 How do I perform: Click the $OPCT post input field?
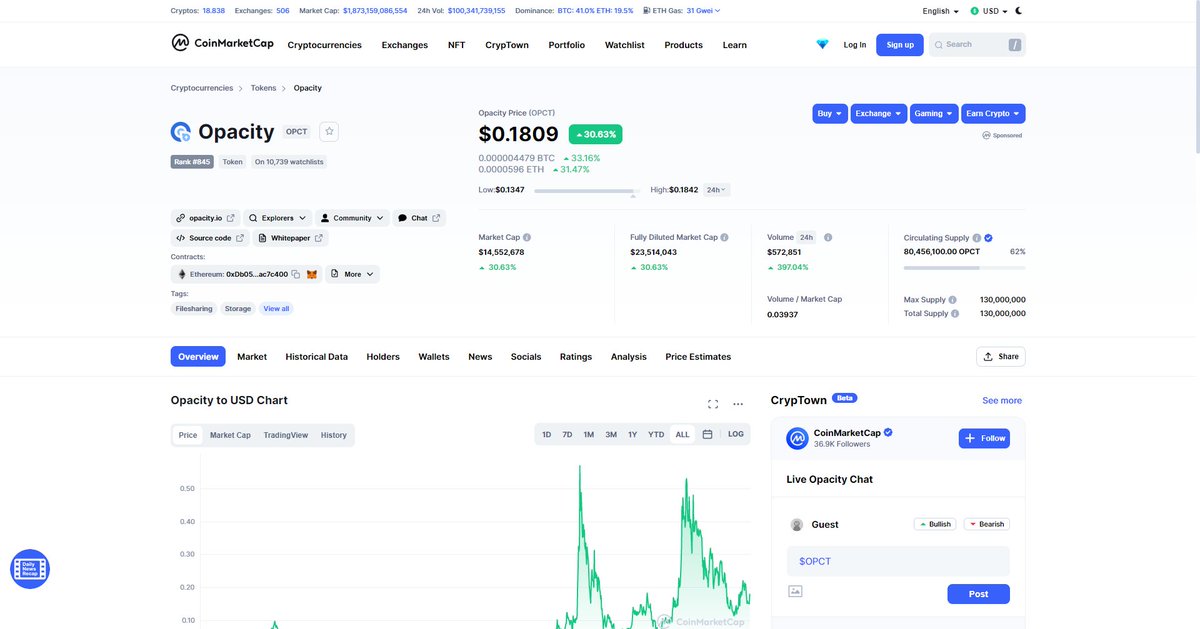(x=898, y=561)
